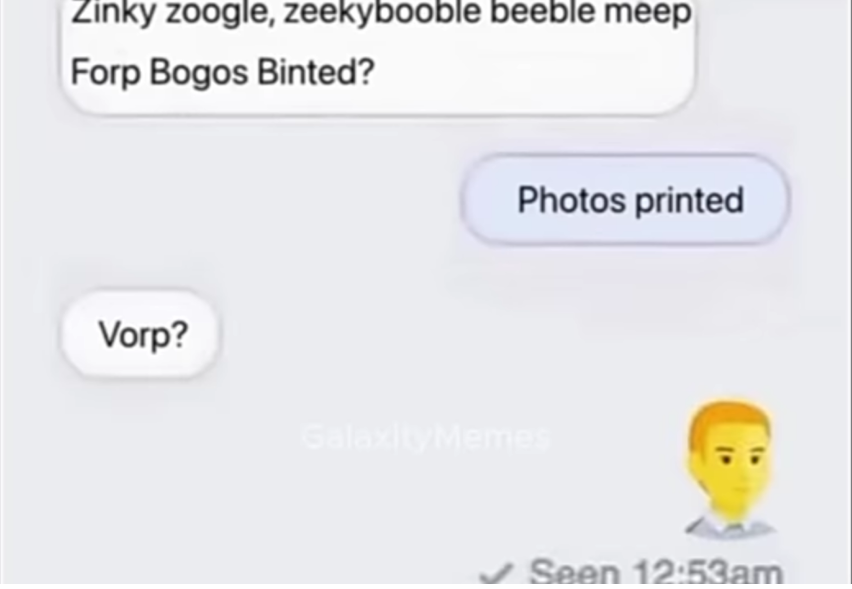The width and height of the screenshot is (852, 589).
Task: Click the question mark after Vorp
Action: (x=179, y=334)
